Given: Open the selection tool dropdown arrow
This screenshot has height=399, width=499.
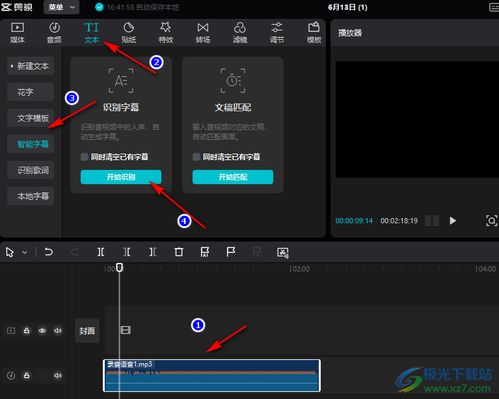Looking at the screenshot, I should coord(25,252).
